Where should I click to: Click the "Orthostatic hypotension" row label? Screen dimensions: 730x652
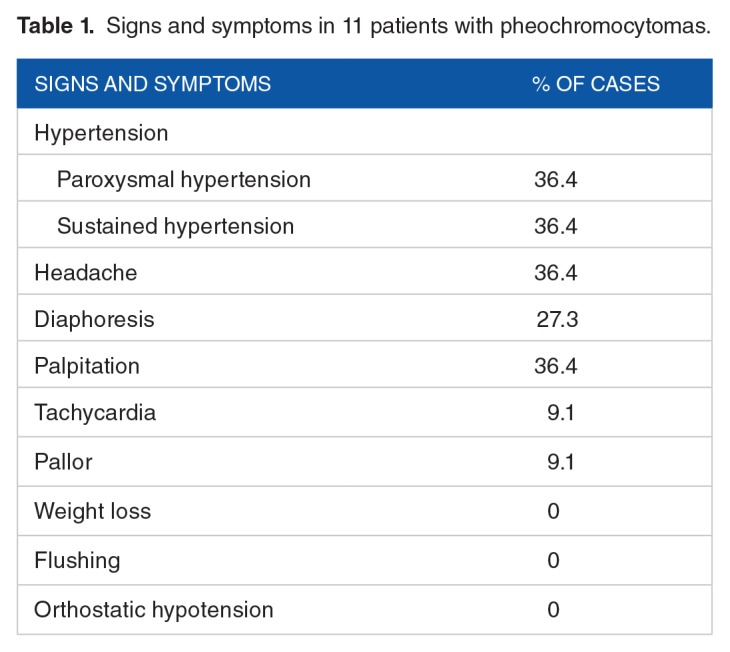[x=153, y=609]
